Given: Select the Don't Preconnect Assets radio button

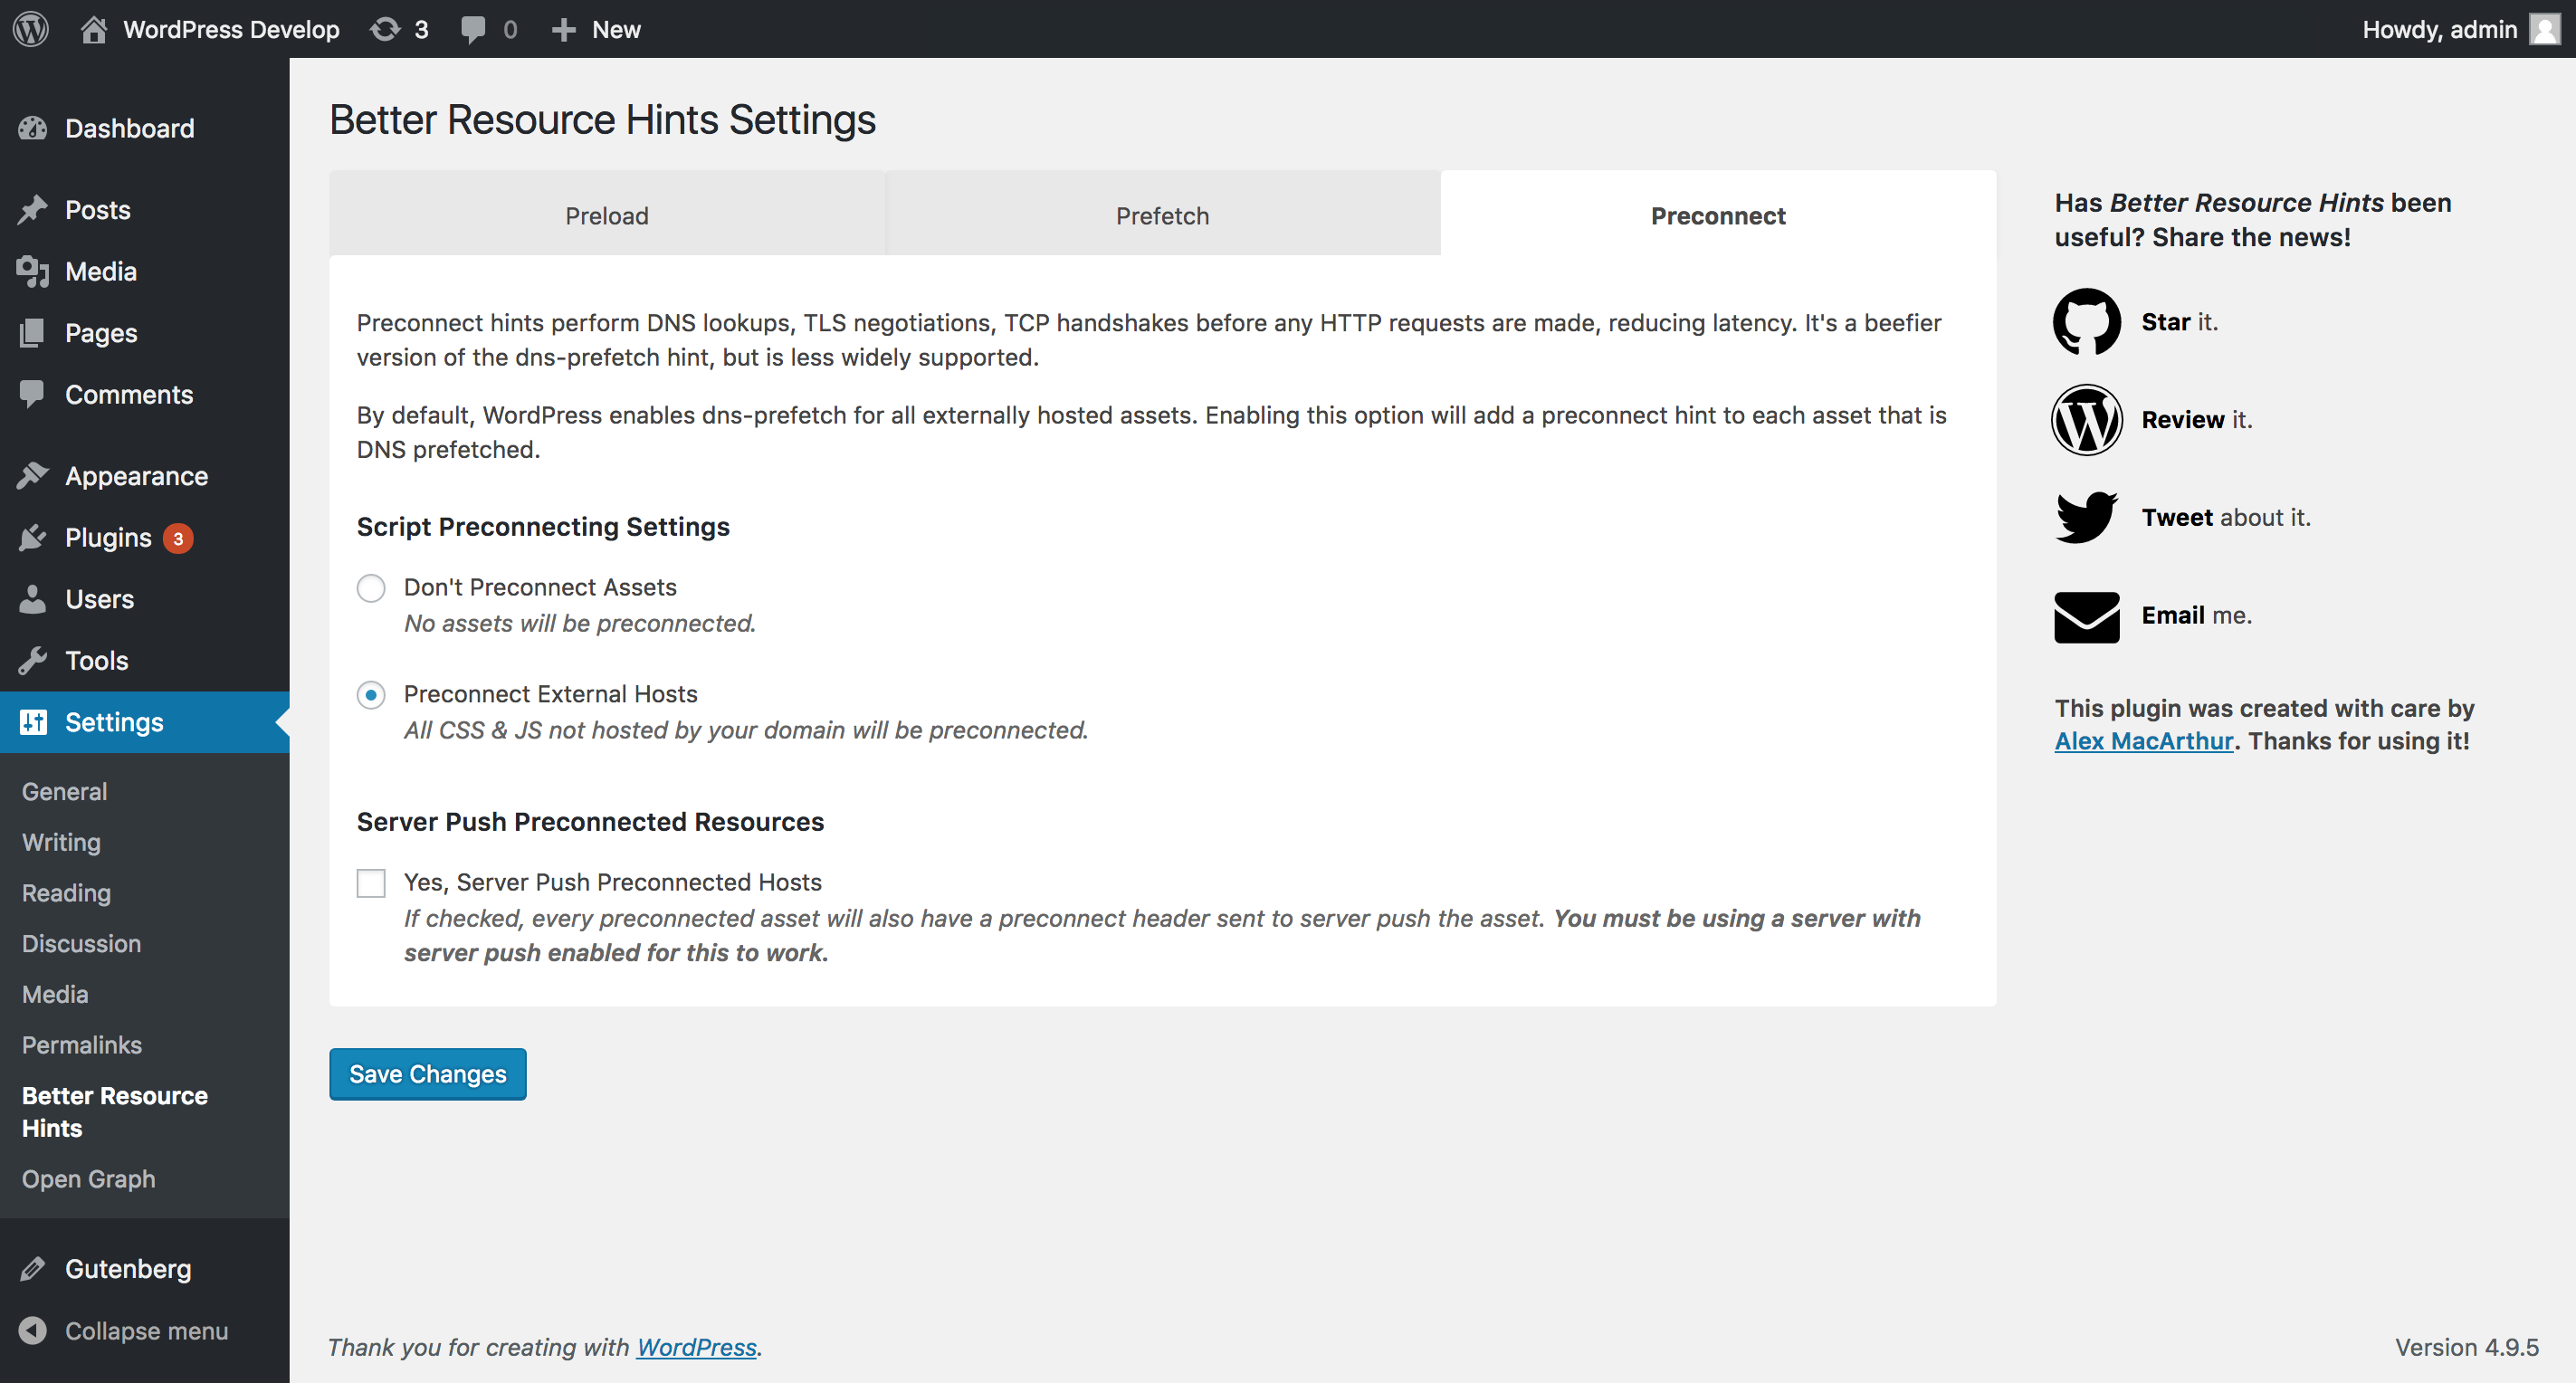Looking at the screenshot, I should [x=371, y=588].
